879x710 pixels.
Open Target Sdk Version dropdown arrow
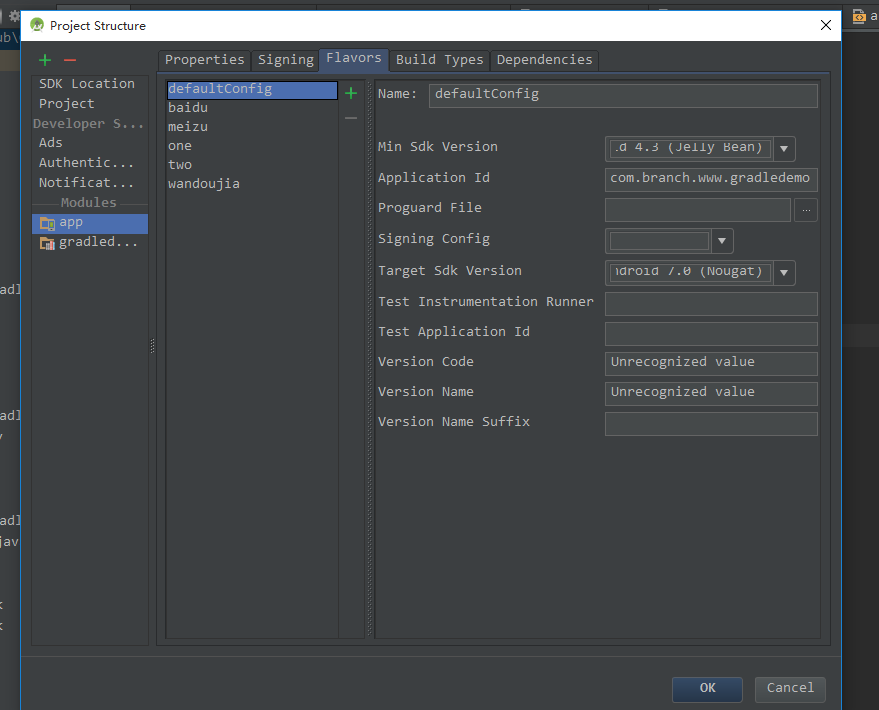(784, 272)
